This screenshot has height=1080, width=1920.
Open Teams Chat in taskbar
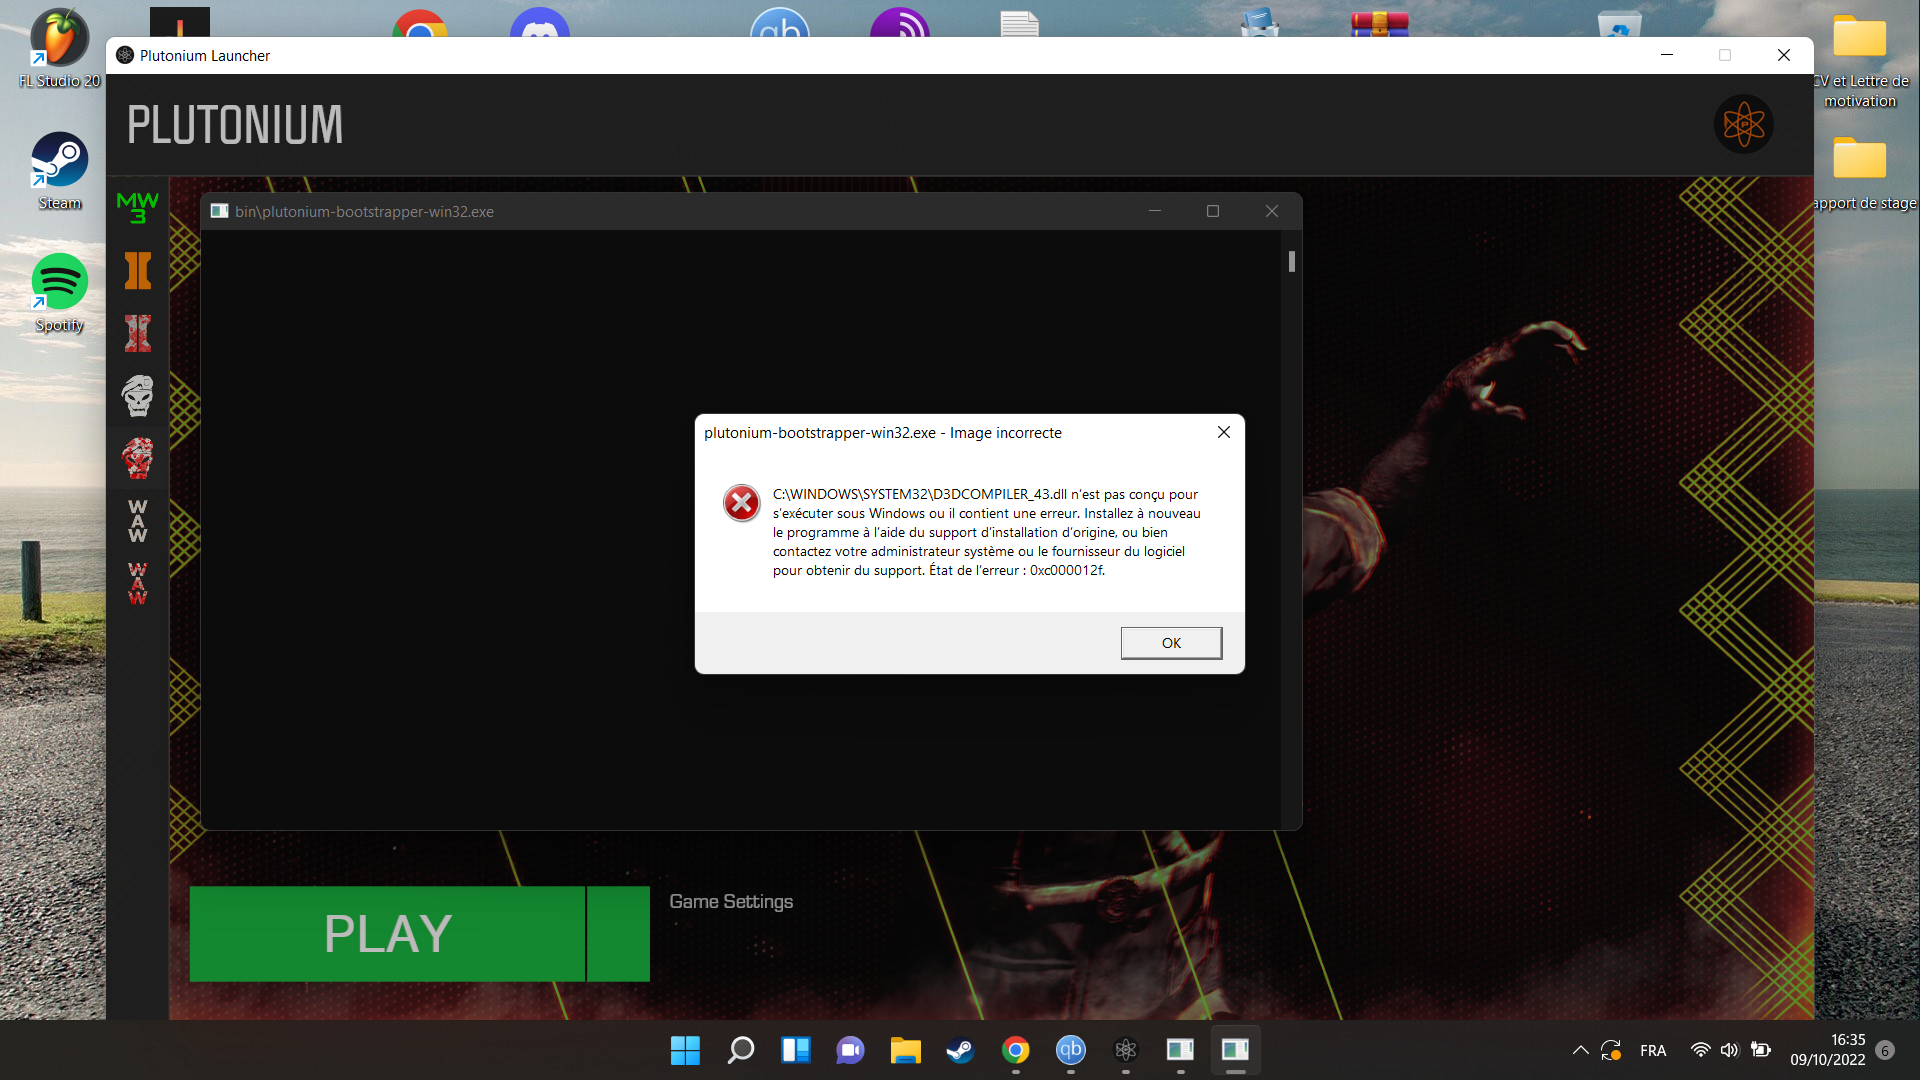tap(850, 1050)
